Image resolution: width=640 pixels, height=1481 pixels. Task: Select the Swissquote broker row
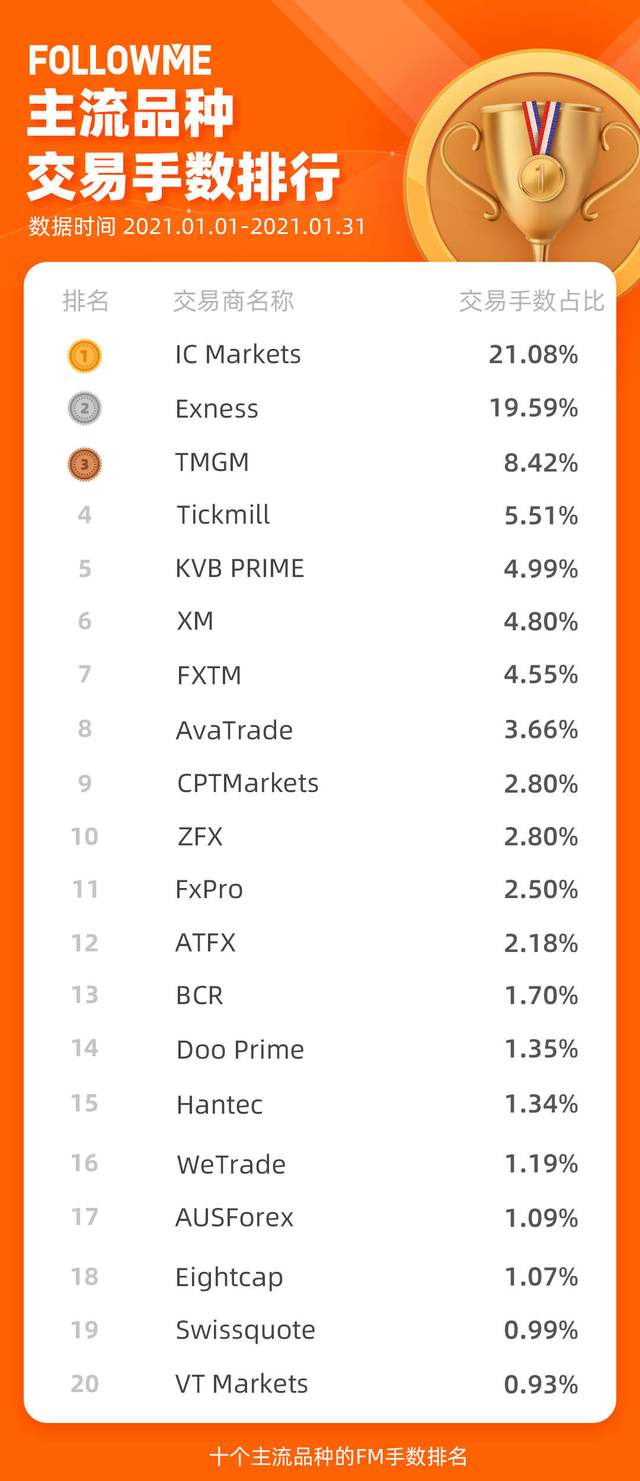tap(320, 1331)
